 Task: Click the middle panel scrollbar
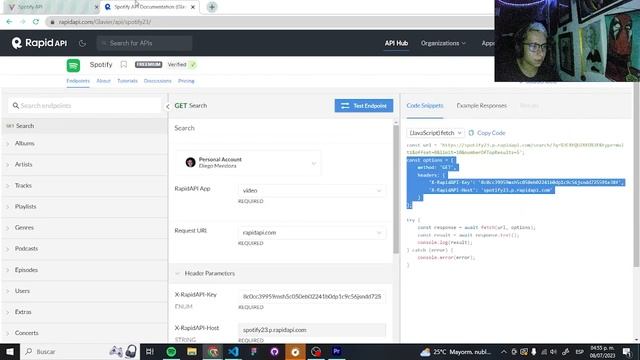pos(396,189)
